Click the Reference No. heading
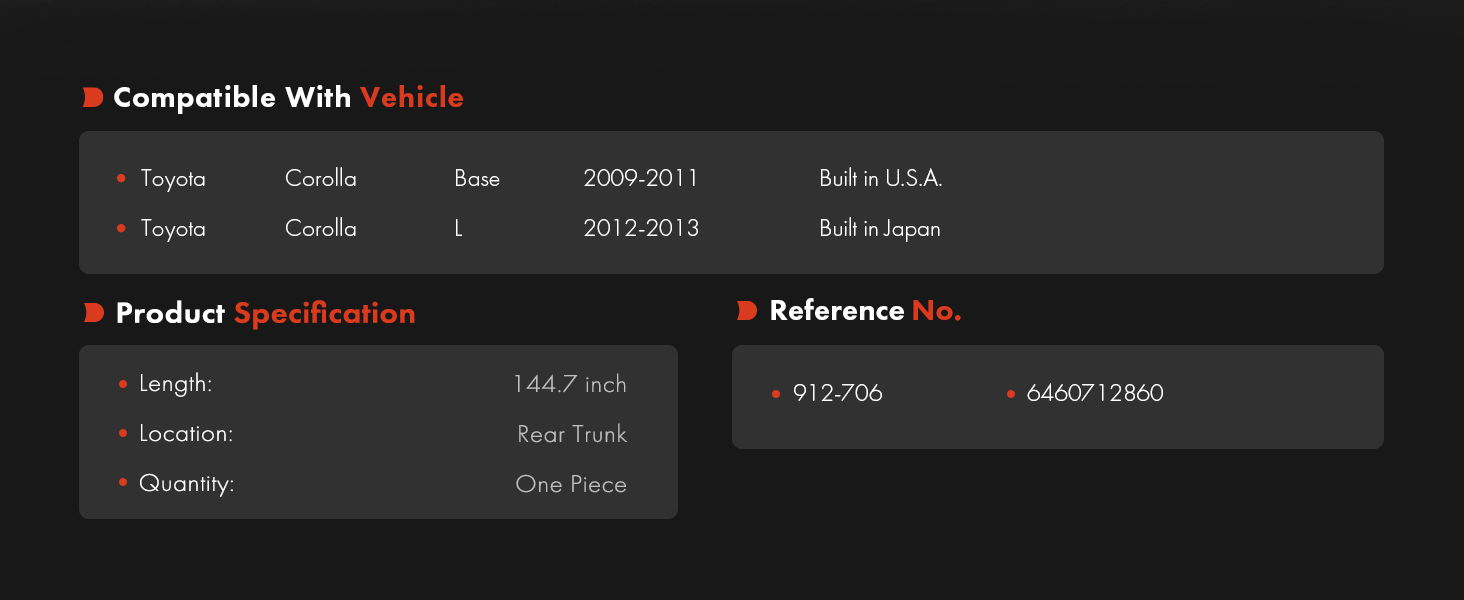The height and width of the screenshot is (600, 1464). click(865, 311)
